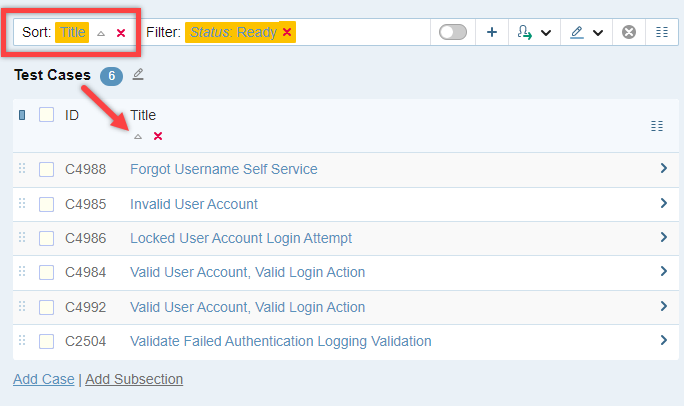684x406 pixels.
Task: Open the export dropdown with green arrow
Action: [536, 32]
